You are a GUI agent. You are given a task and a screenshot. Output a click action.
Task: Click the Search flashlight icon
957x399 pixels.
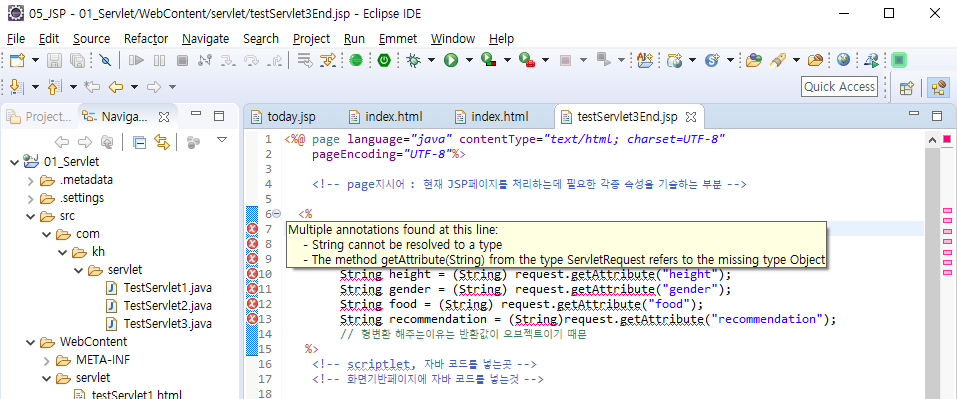click(x=778, y=60)
